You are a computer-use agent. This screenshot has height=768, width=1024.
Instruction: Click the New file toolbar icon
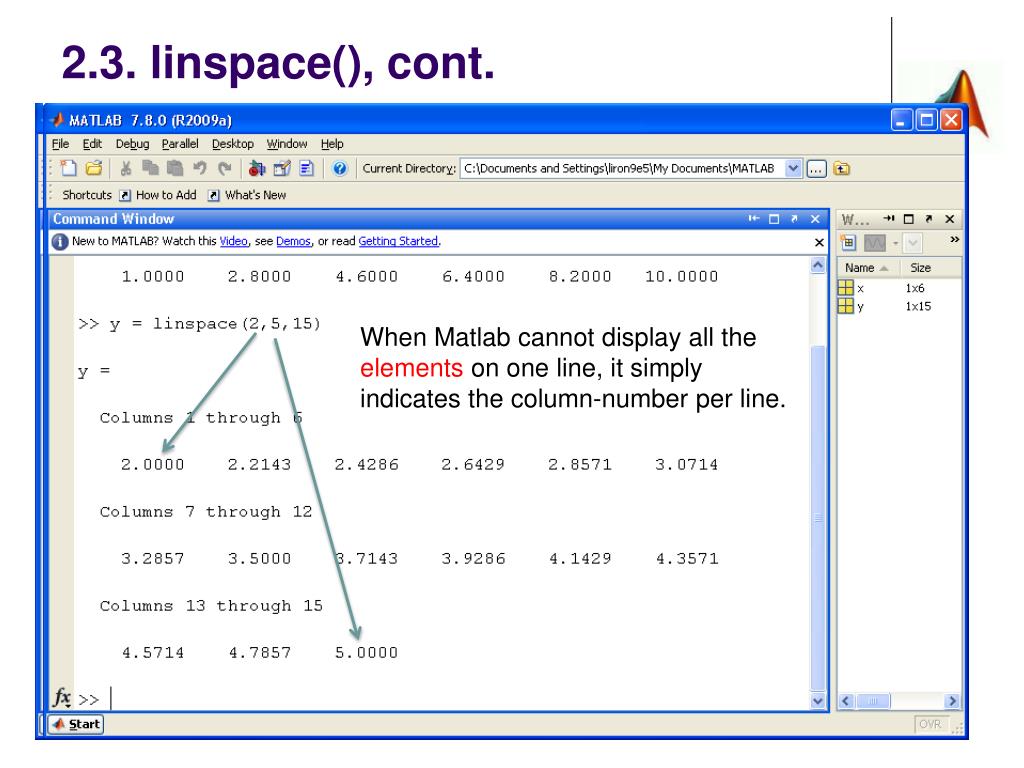click(69, 168)
